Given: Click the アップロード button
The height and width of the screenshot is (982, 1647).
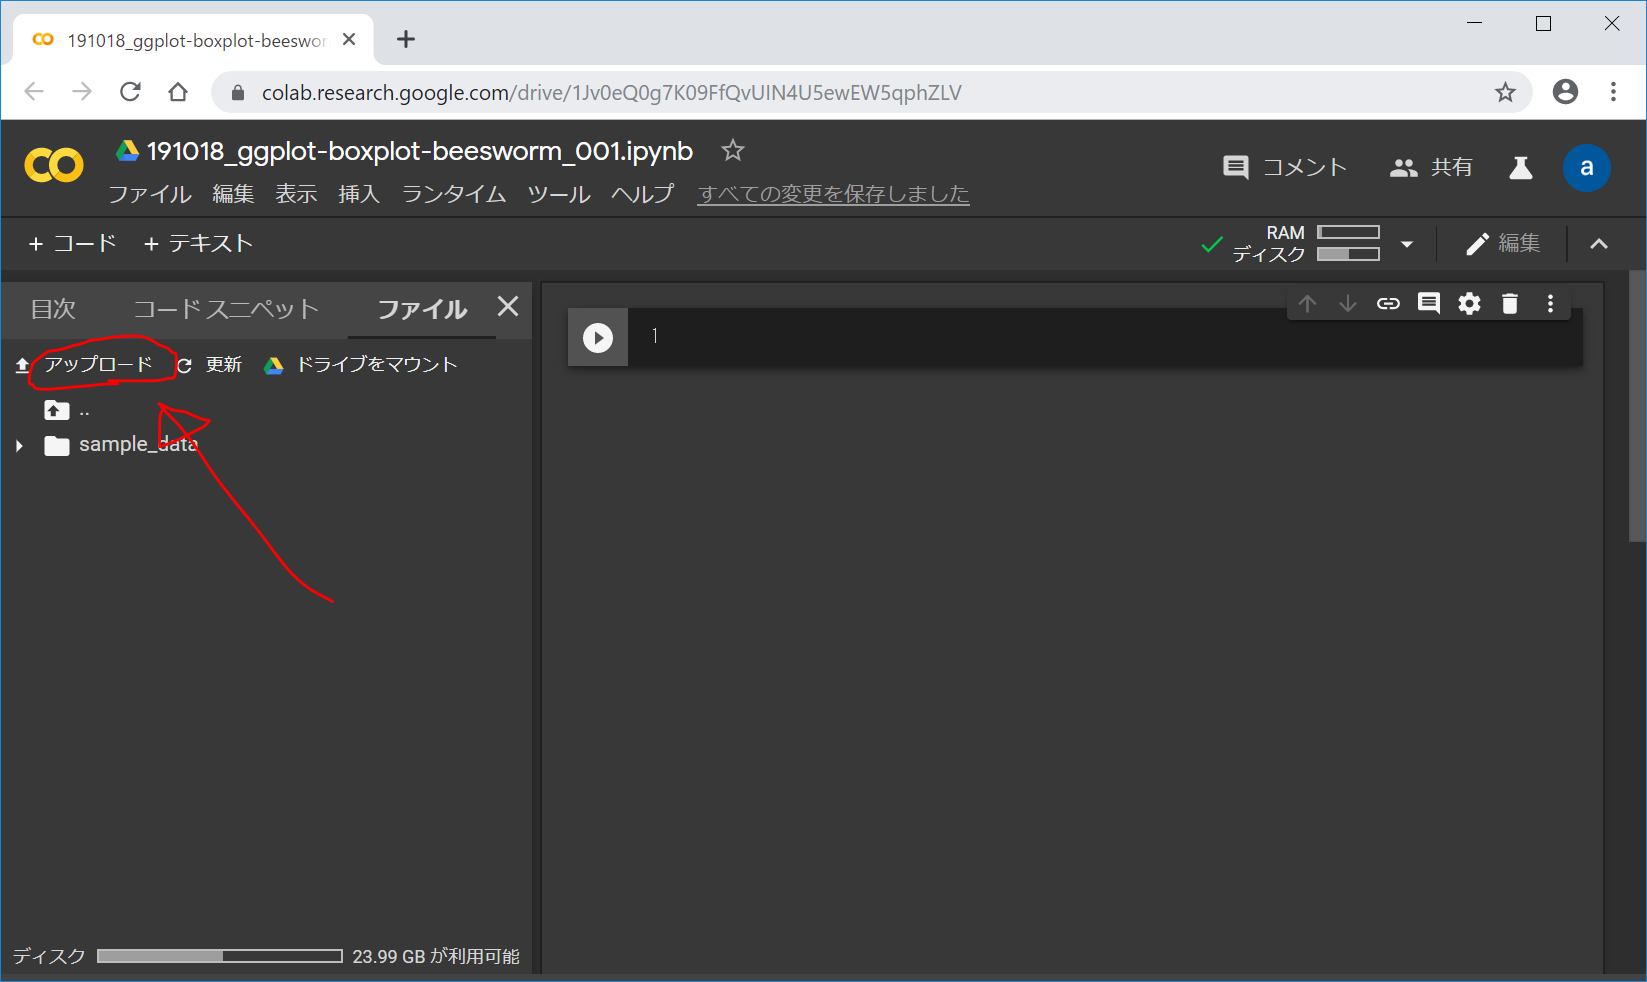Looking at the screenshot, I should [x=97, y=365].
